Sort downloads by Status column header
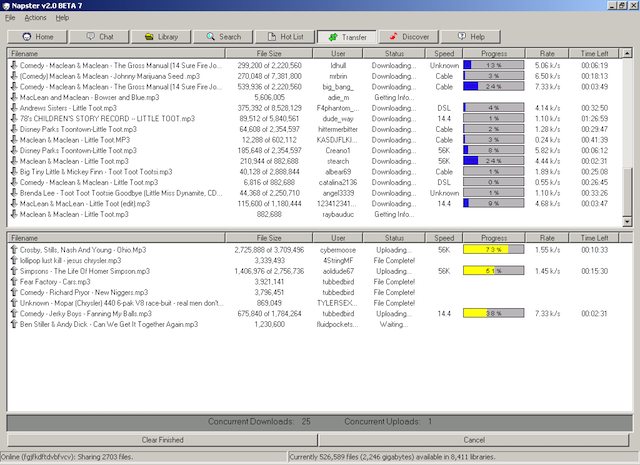This screenshot has height=465, width=640. coord(394,53)
